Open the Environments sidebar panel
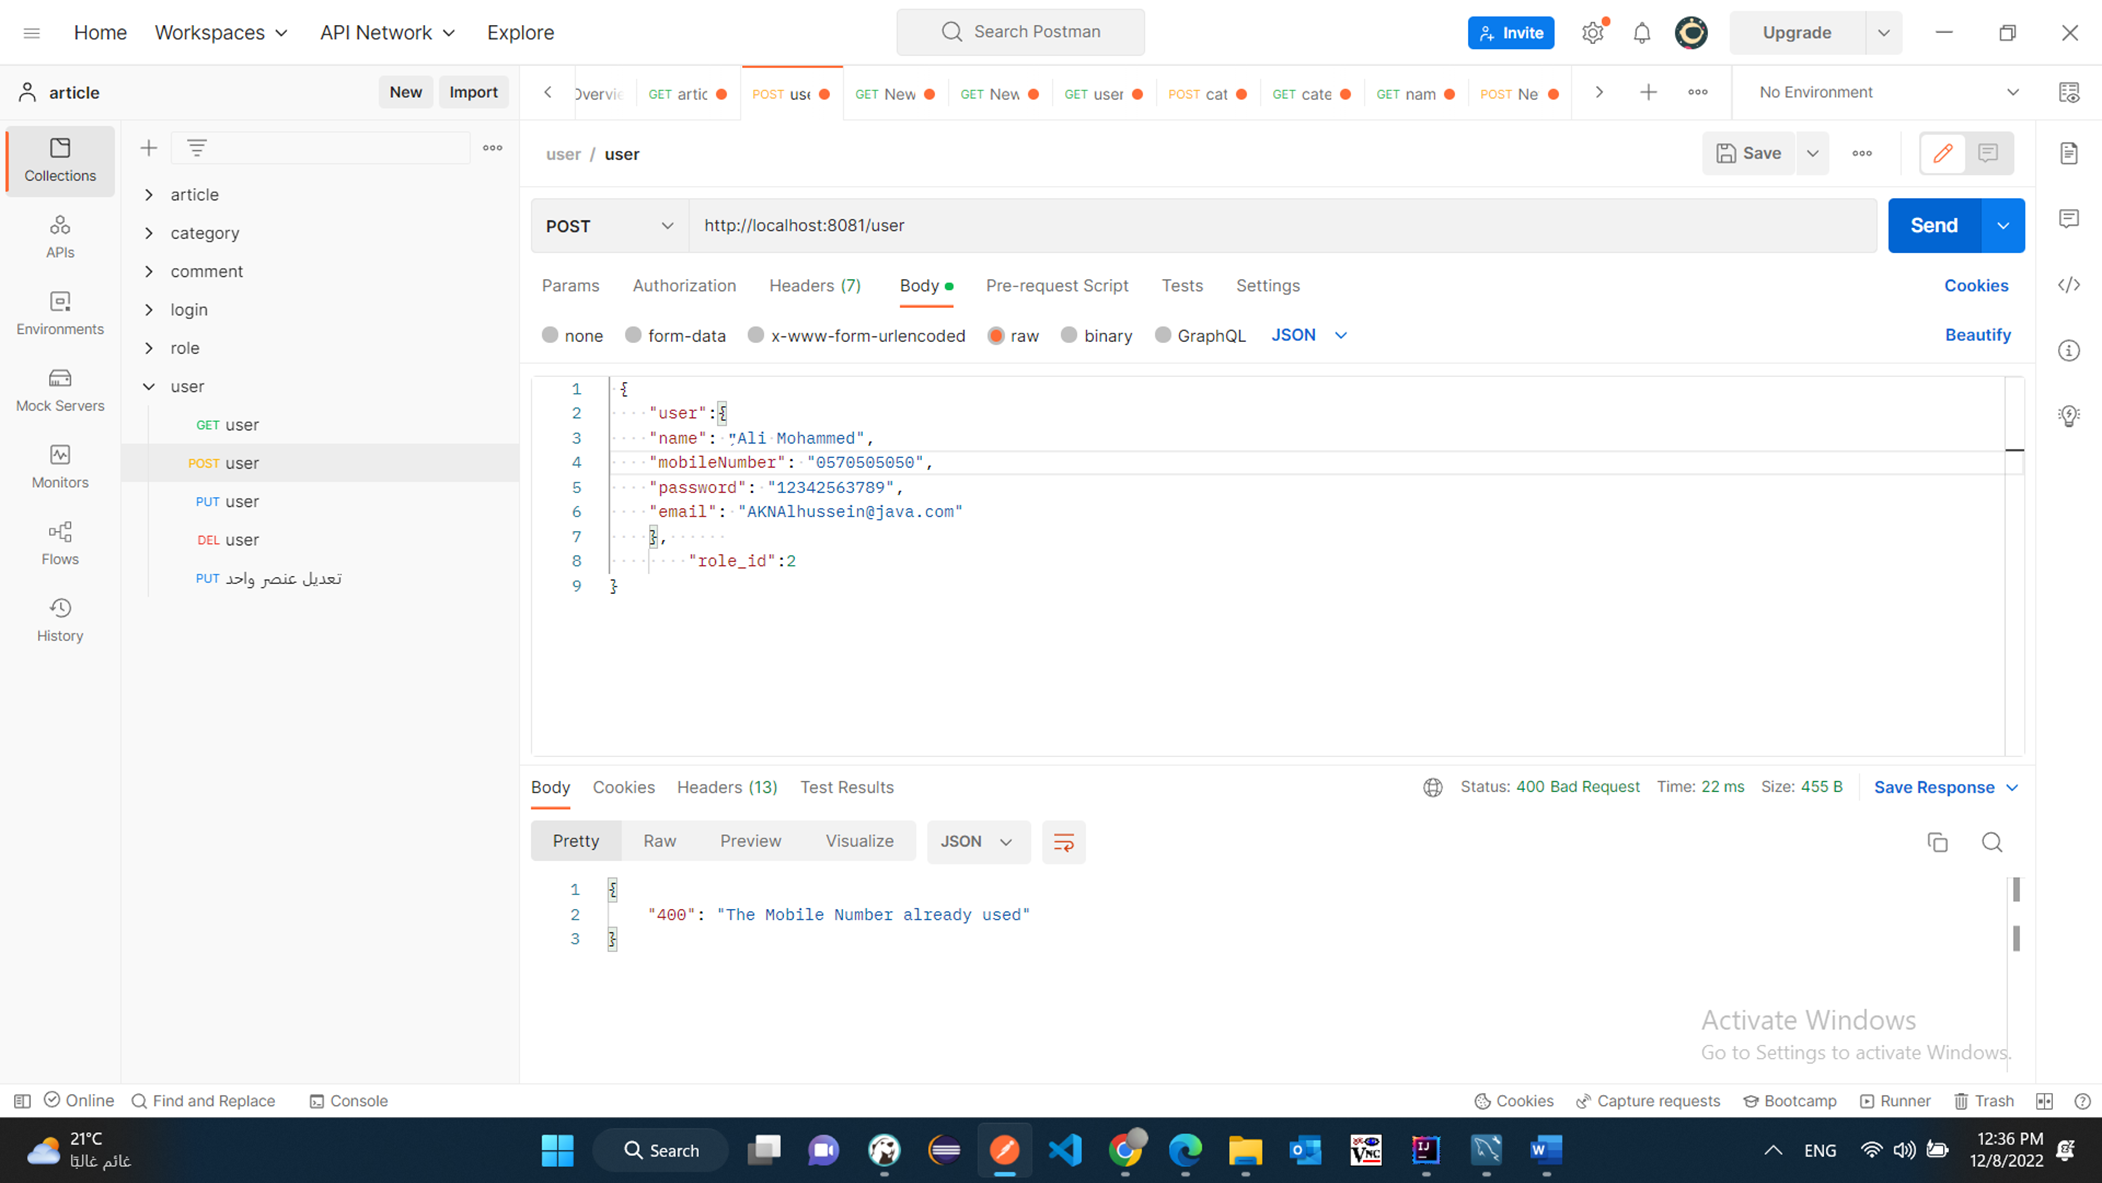The width and height of the screenshot is (2102, 1183). tap(60, 313)
